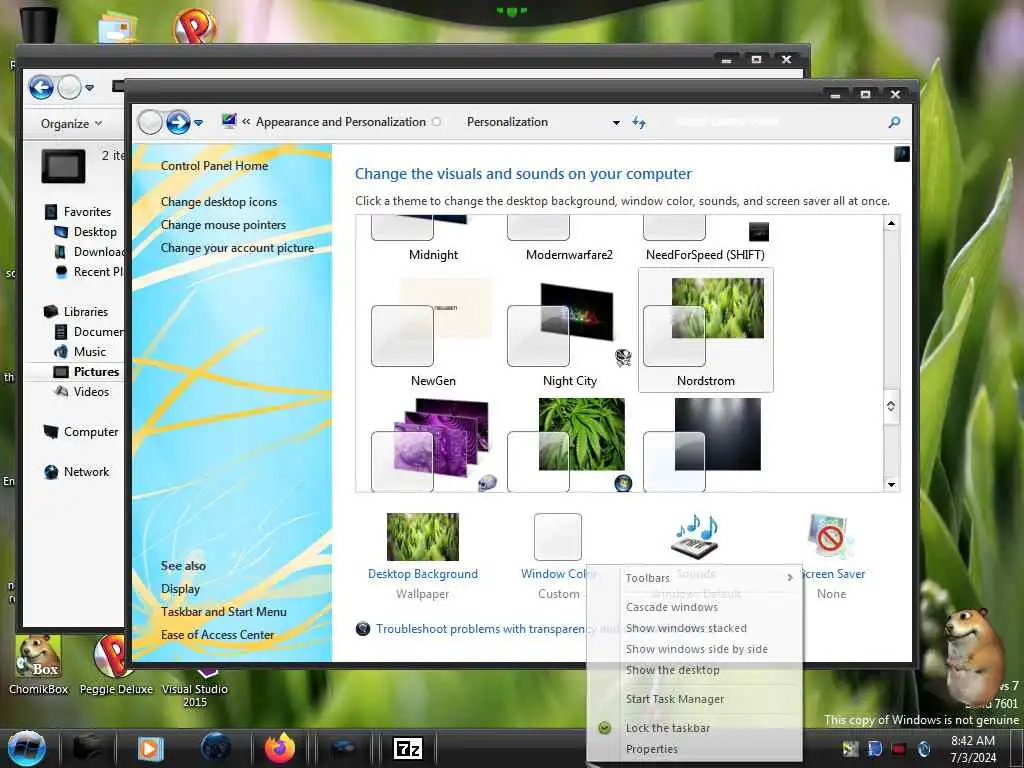The image size is (1024, 768).
Task: Open Firefox from the taskbar
Action: [x=280, y=748]
